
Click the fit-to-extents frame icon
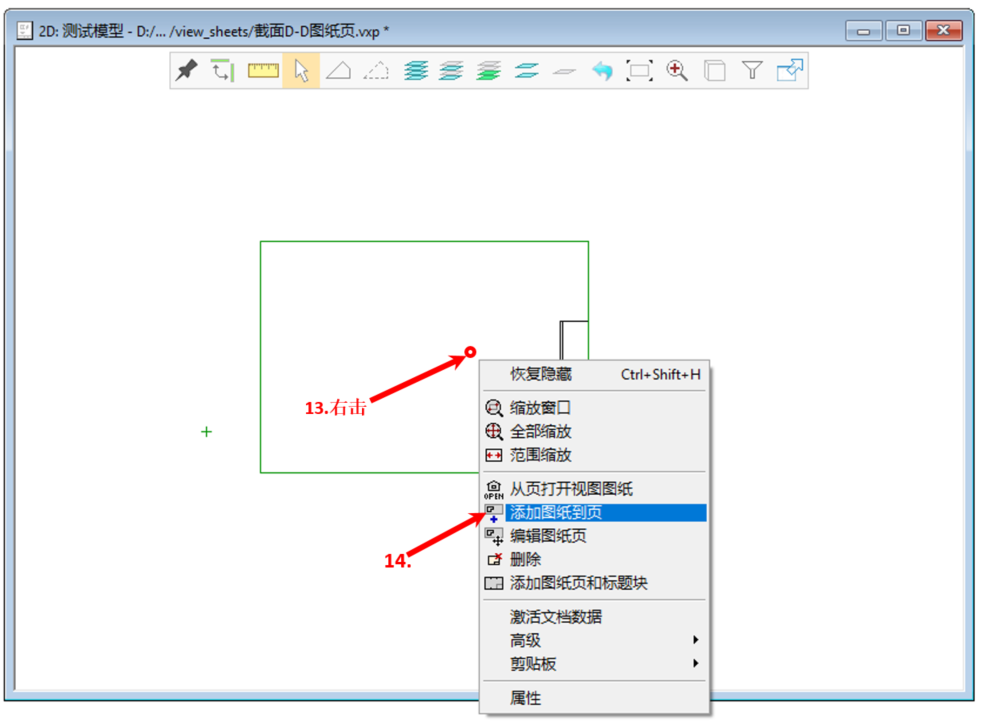point(639,70)
